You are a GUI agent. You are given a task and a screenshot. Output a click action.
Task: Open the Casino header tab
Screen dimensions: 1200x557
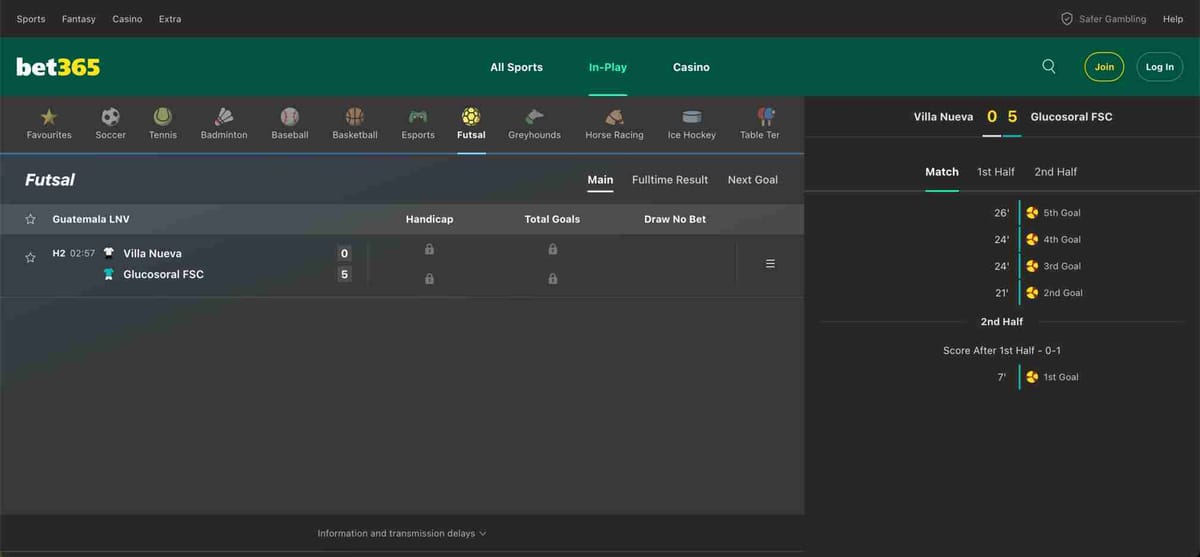point(691,67)
